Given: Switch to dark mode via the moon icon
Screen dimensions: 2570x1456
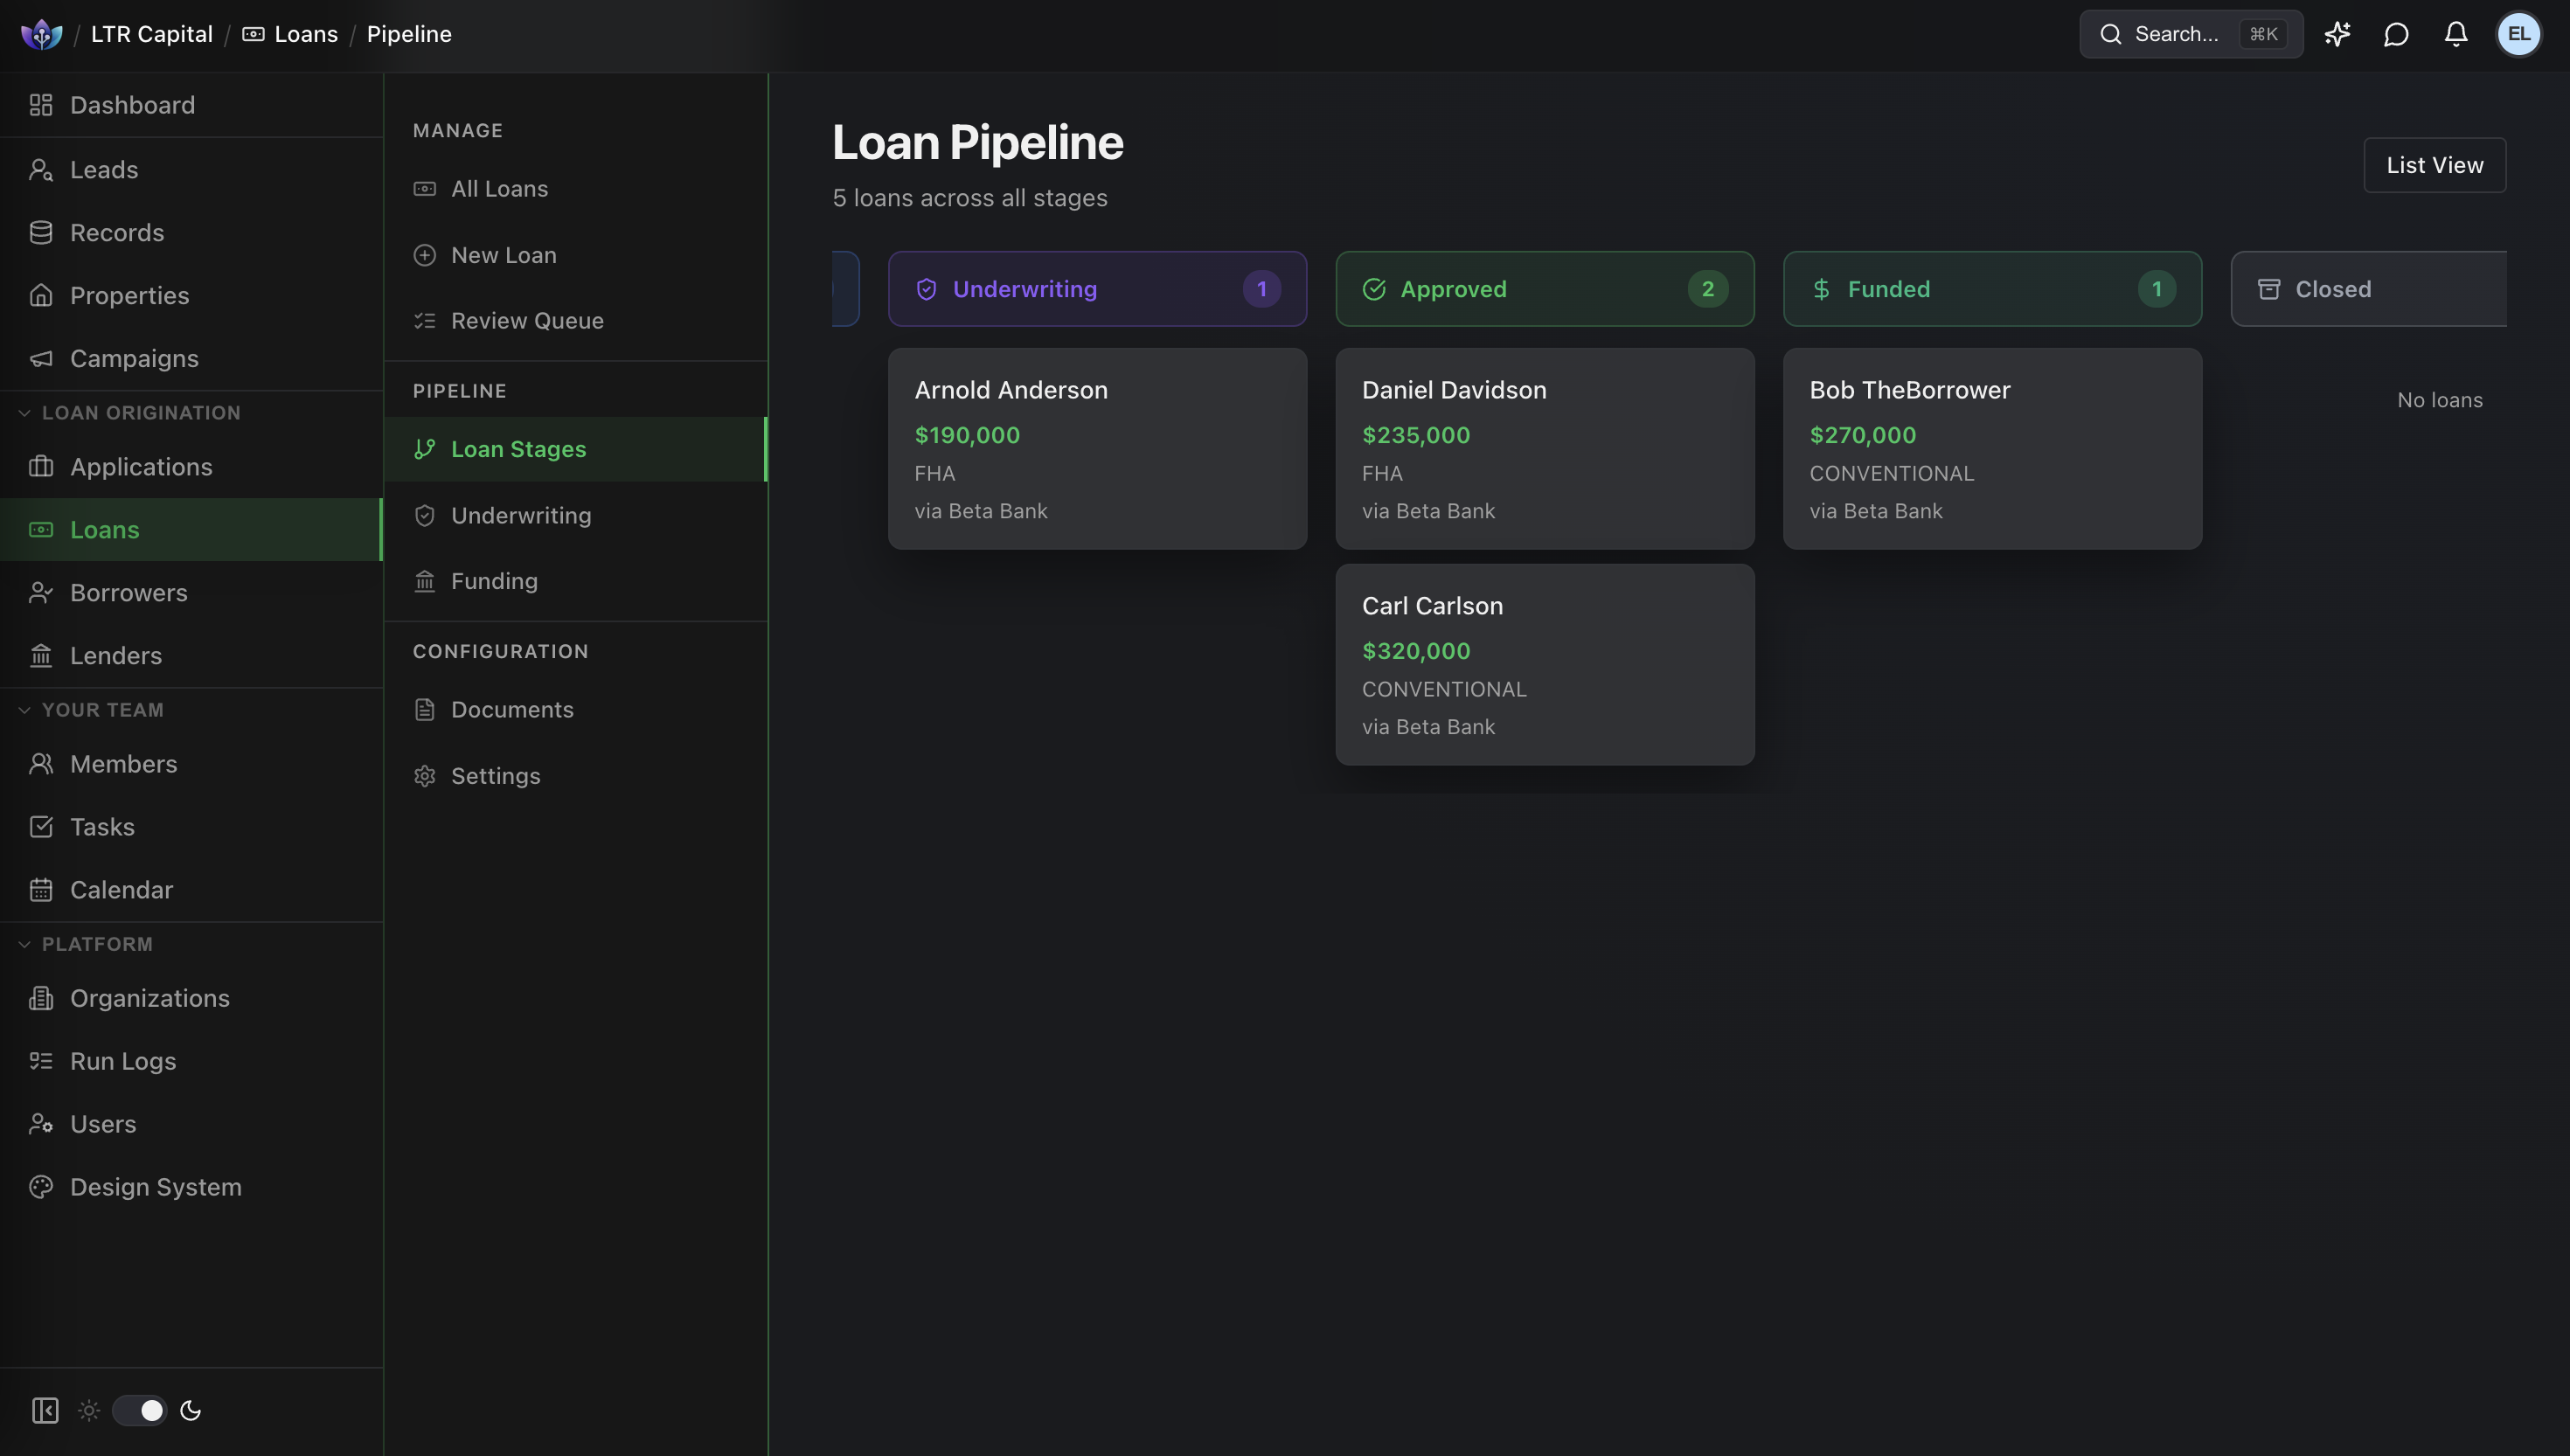Looking at the screenshot, I should pyautogui.click(x=190, y=1410).
